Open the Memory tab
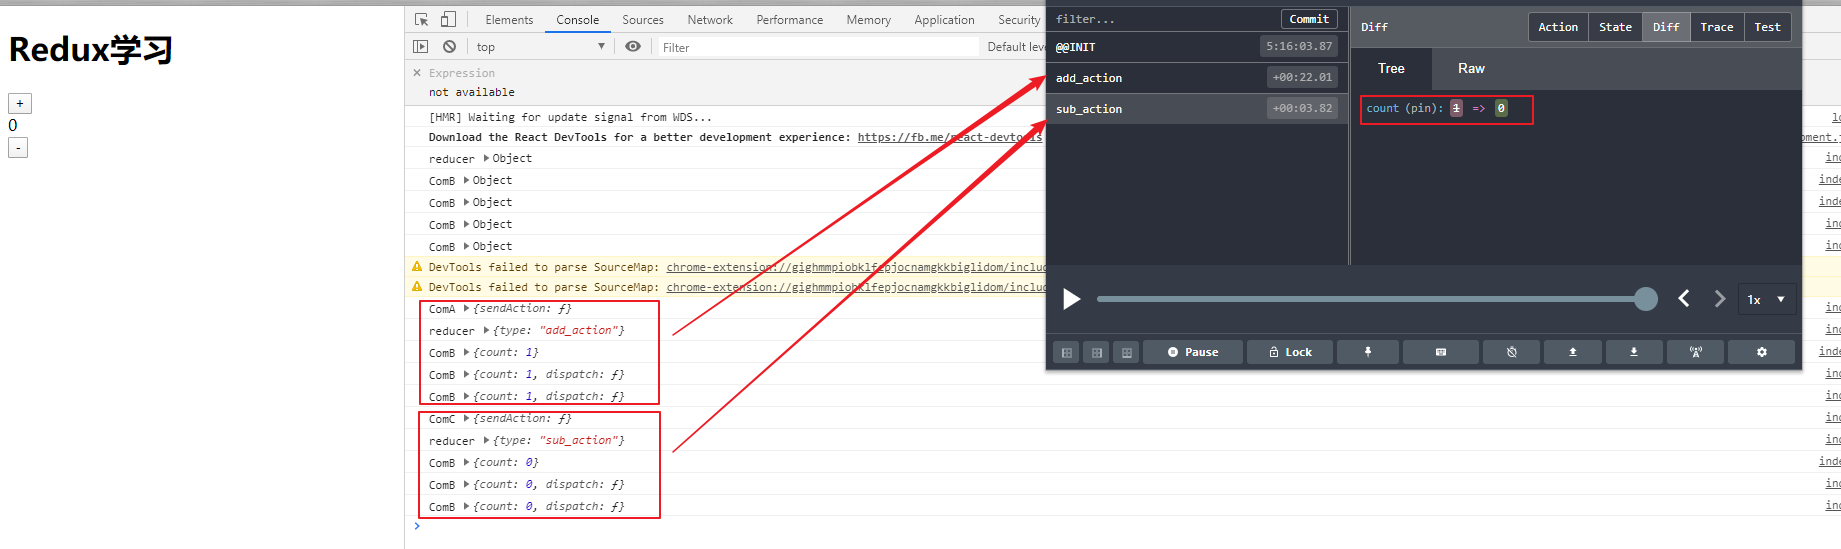1841x549 pixels. (868, 19)
